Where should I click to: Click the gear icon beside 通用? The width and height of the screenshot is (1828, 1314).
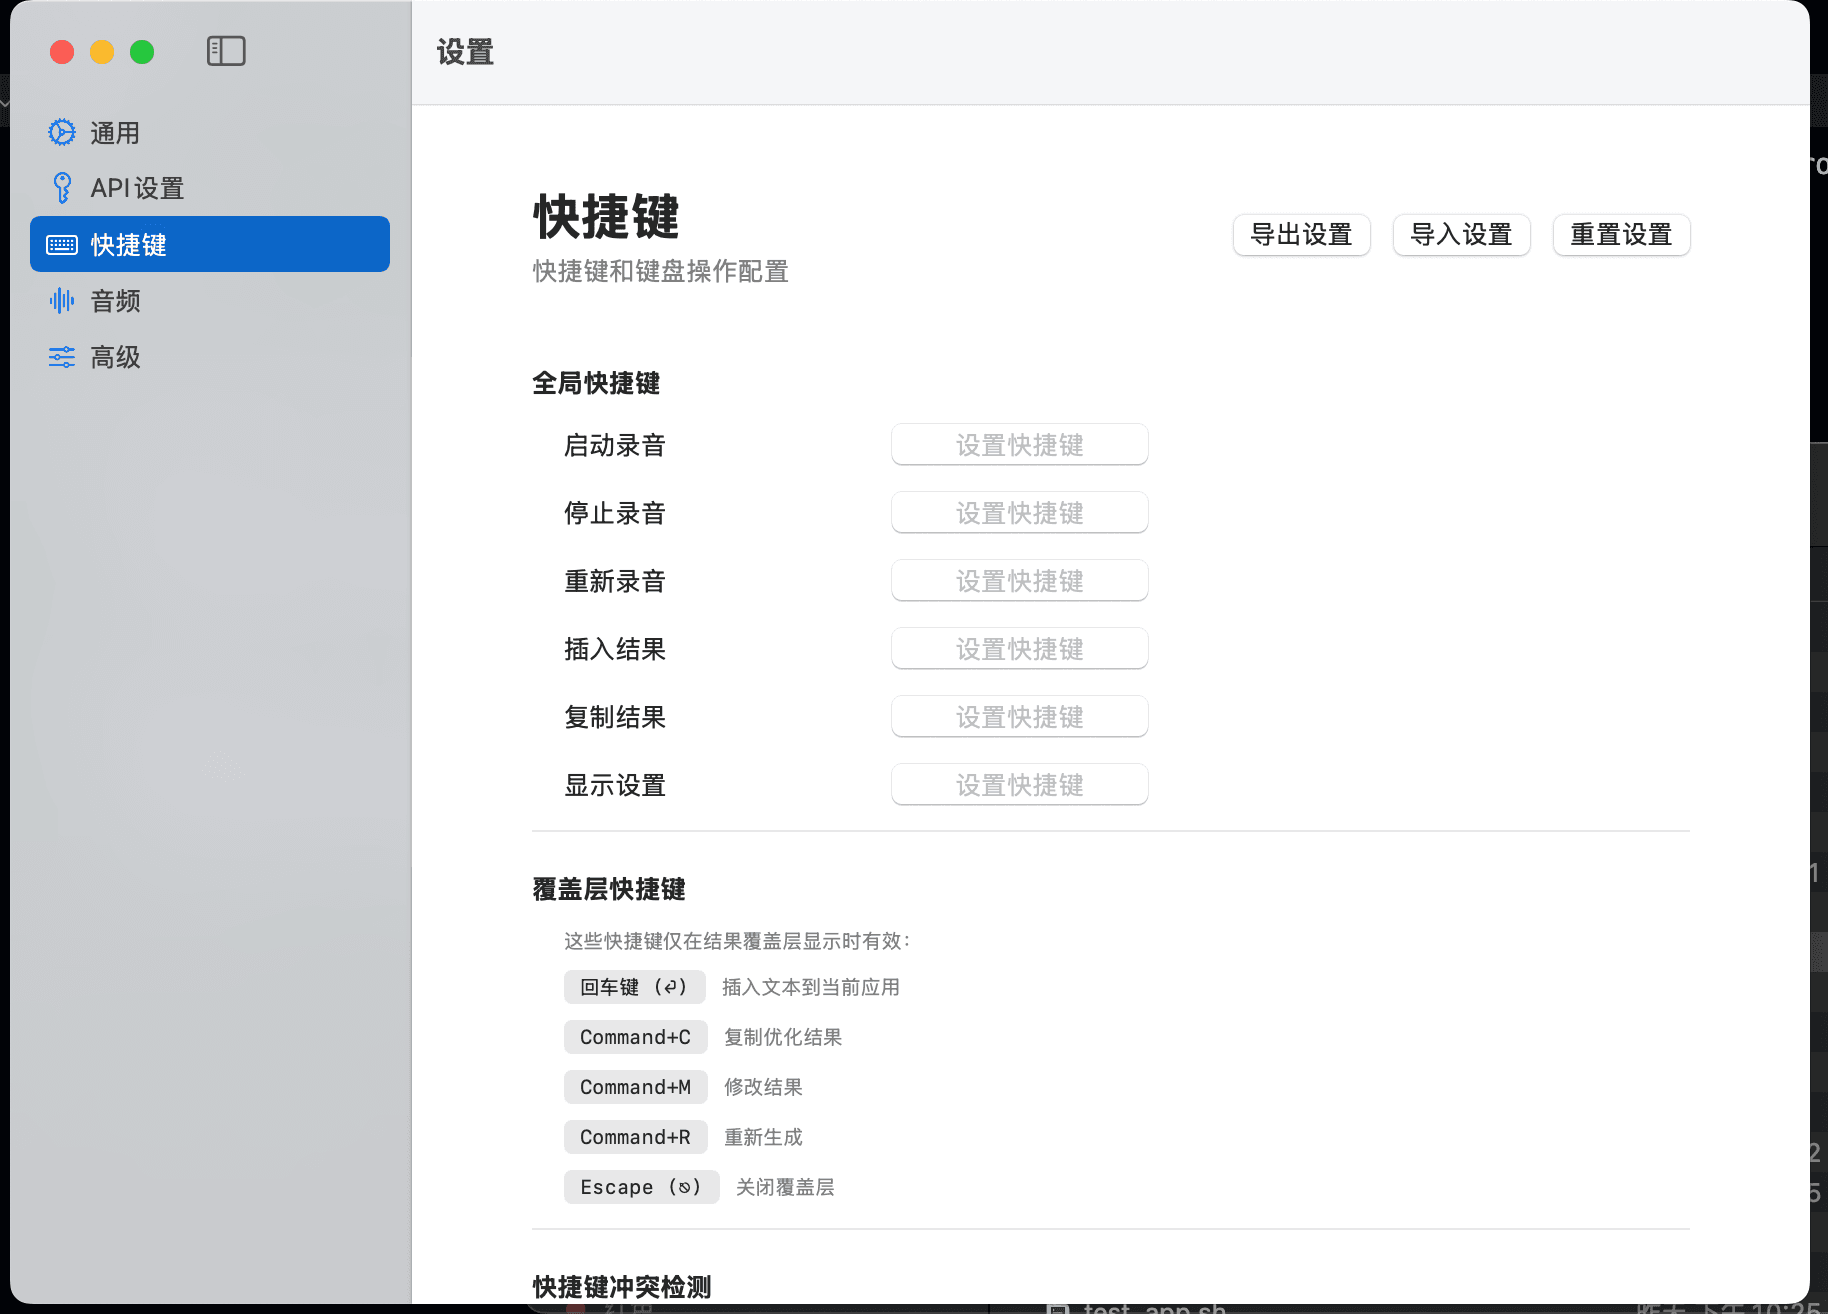point(62,132)
